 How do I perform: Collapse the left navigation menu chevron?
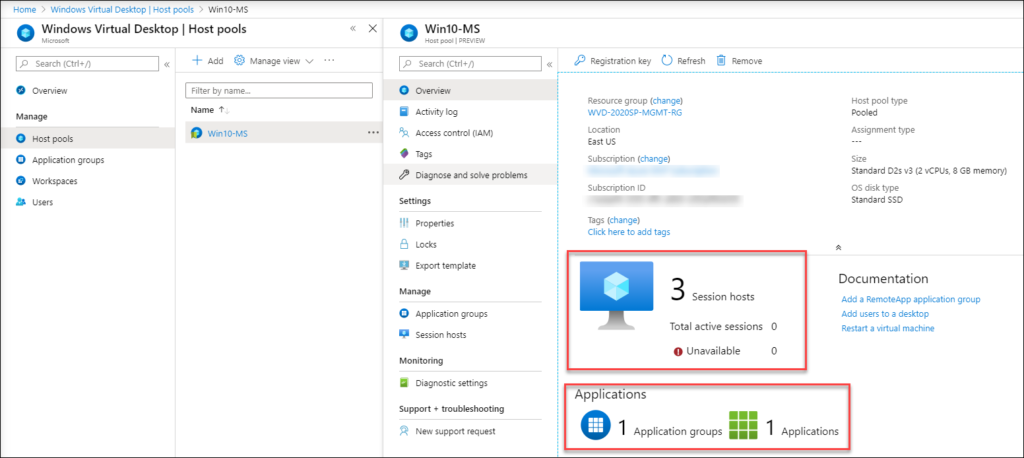(167, 64)
